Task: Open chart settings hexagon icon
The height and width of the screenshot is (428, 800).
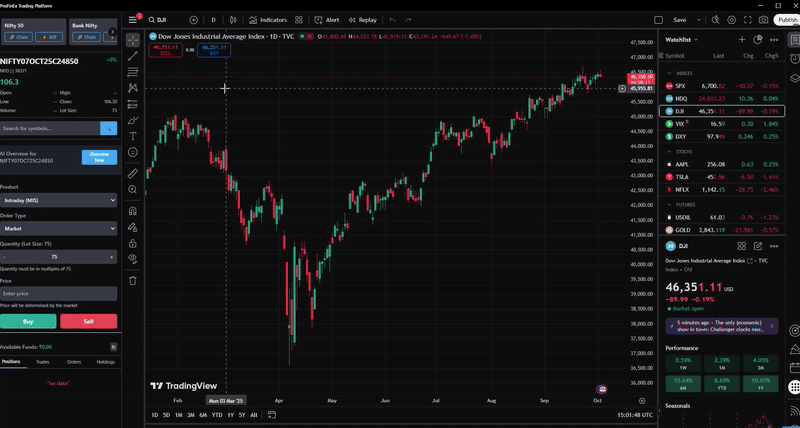Action: click(732, 20)
